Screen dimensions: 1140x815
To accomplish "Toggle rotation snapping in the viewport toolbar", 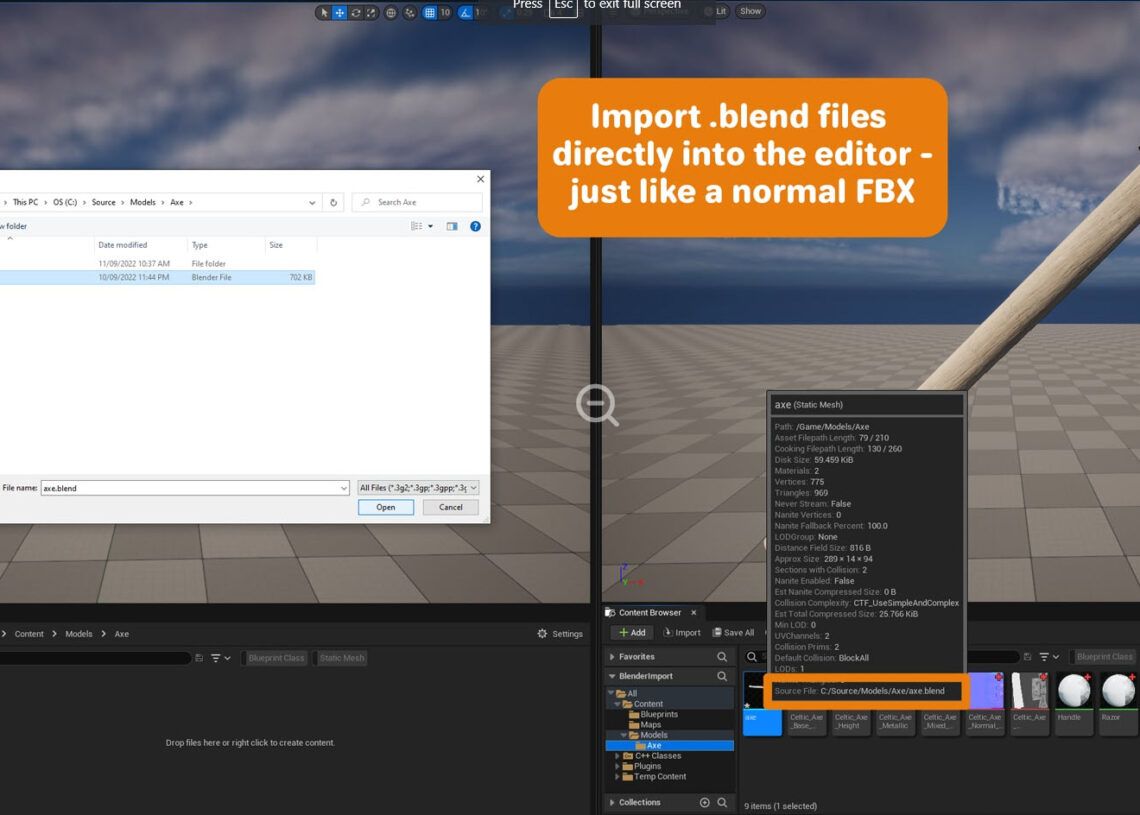I will pyautogui.click(x=464, y=12).
